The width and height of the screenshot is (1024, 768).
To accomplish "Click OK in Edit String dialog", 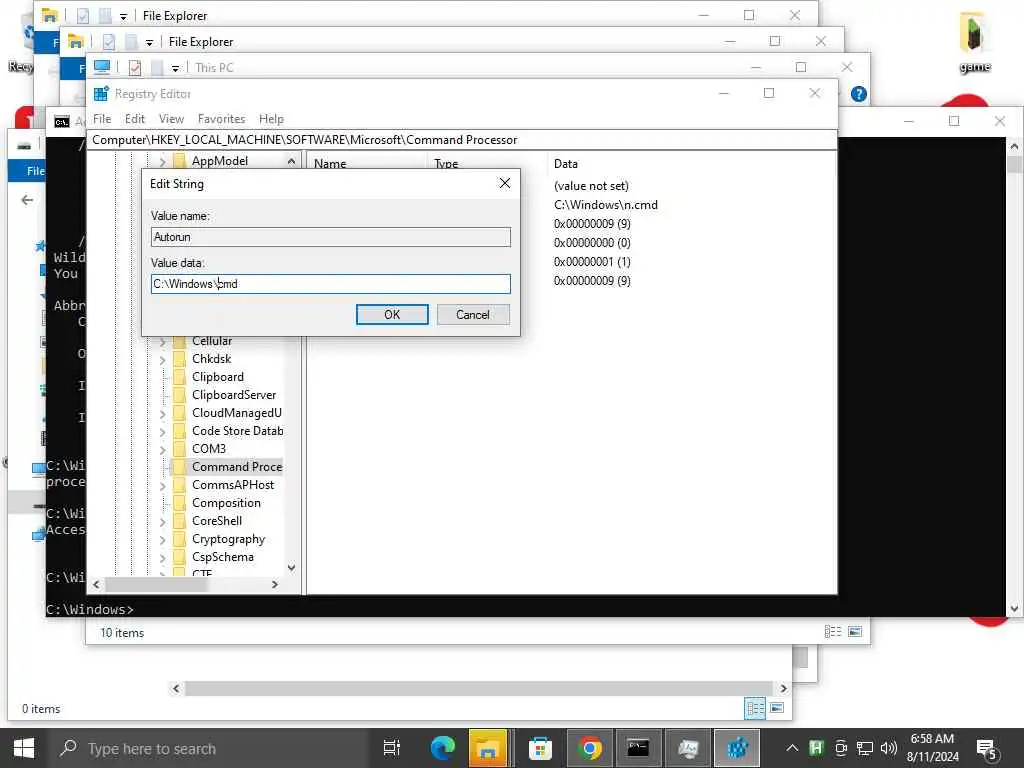I will coord(392,315).
